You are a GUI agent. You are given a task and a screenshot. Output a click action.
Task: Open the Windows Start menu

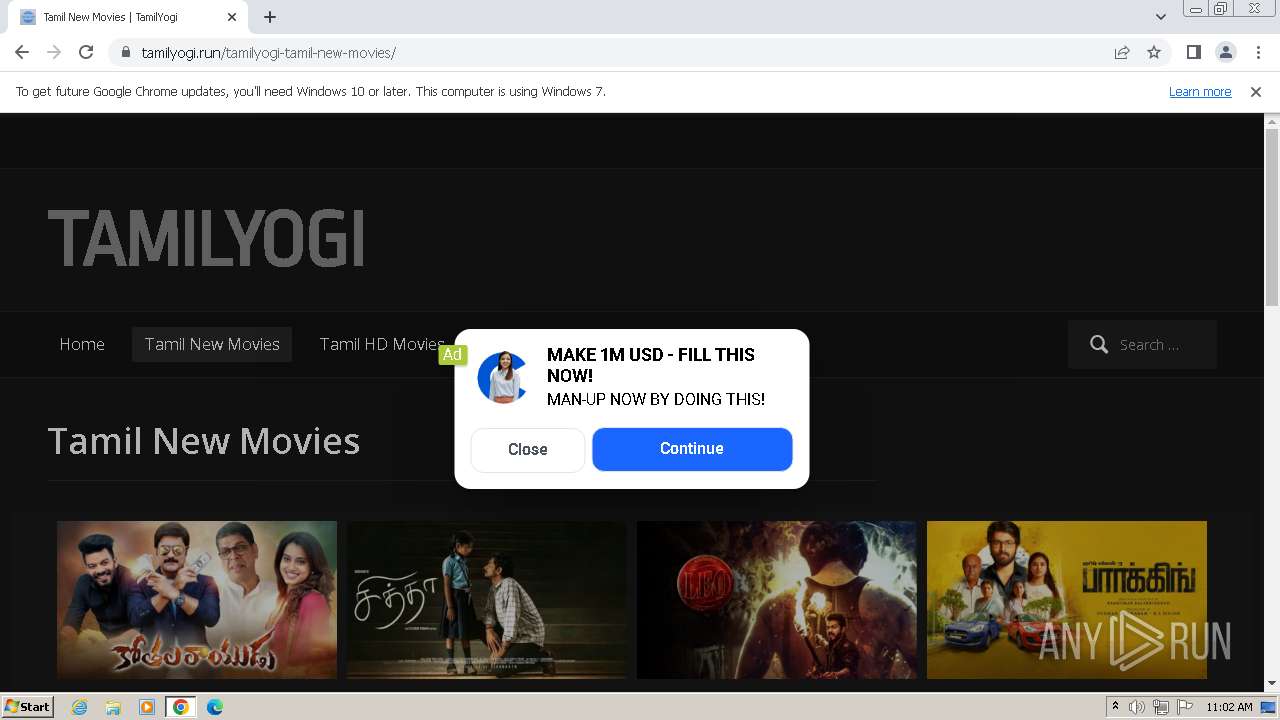pos(28,707)
